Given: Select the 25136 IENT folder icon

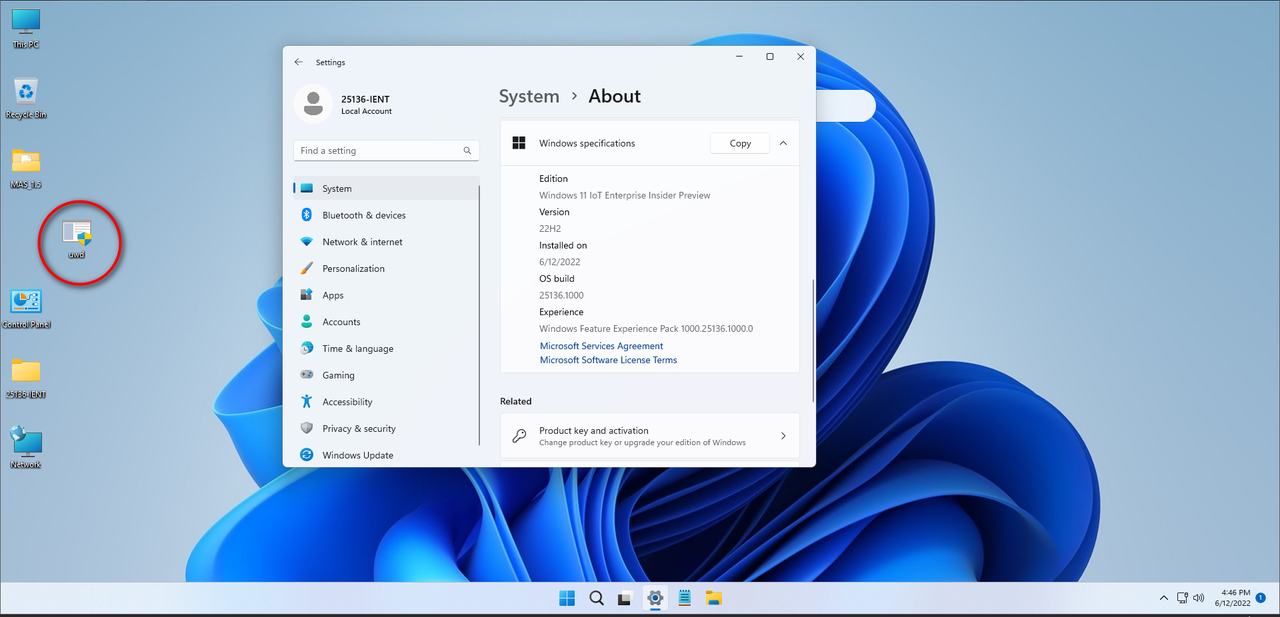Looking at the screenshot, I should (26, 377).
